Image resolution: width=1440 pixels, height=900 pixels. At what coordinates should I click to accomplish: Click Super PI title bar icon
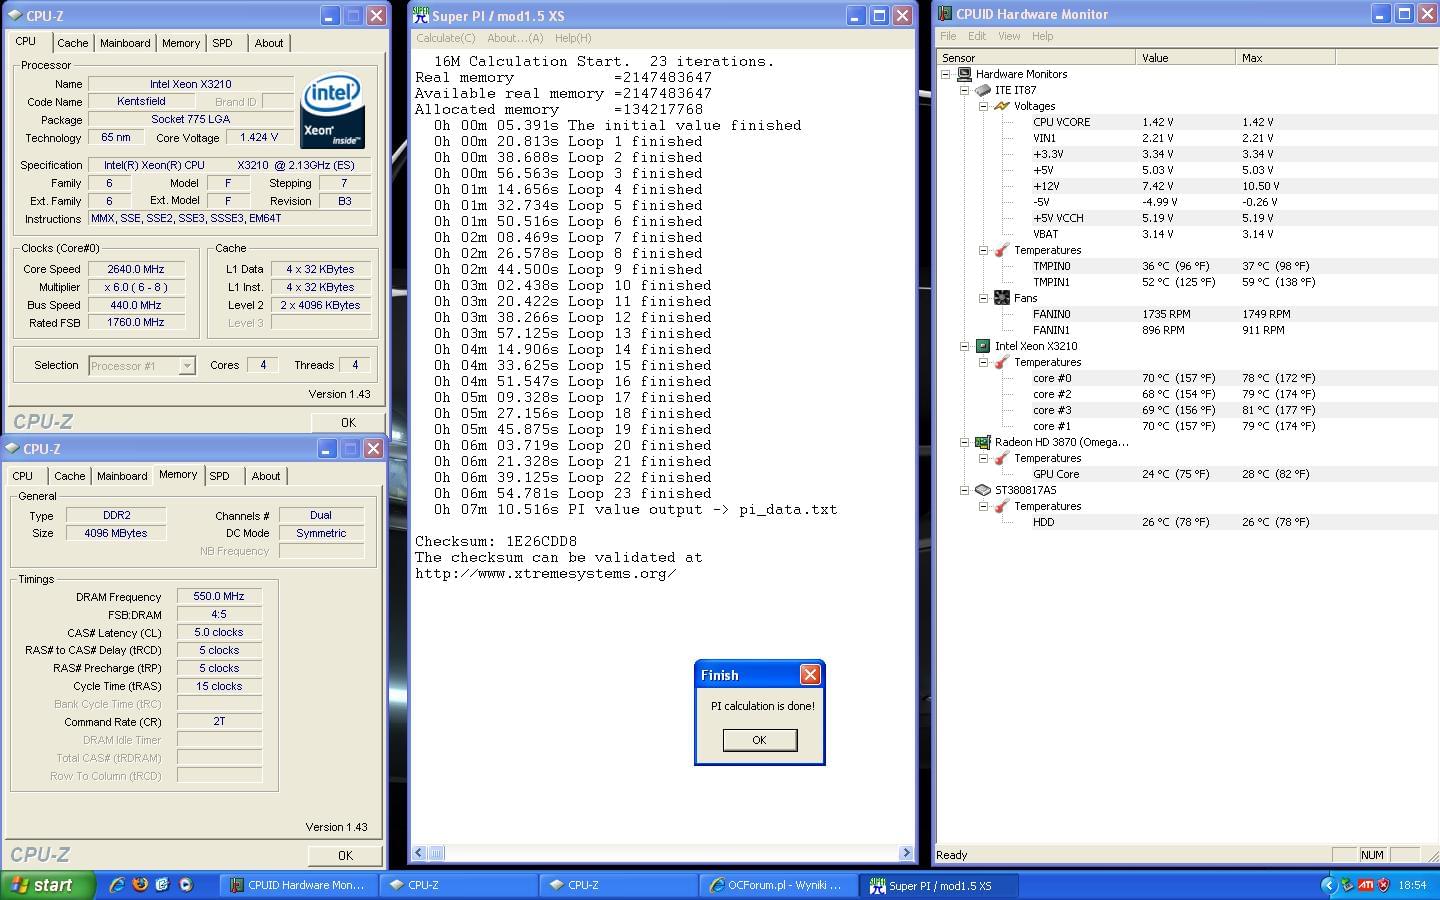(421, 15)
